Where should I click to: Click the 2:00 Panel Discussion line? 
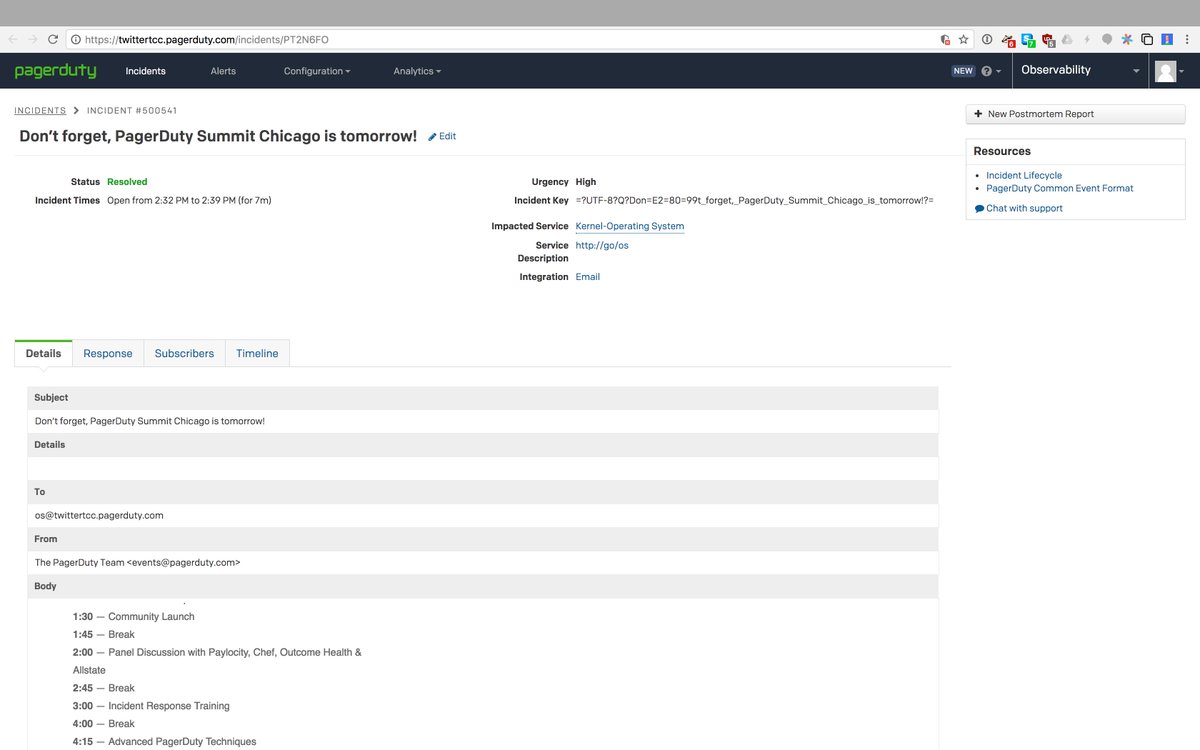coord(217,652)
